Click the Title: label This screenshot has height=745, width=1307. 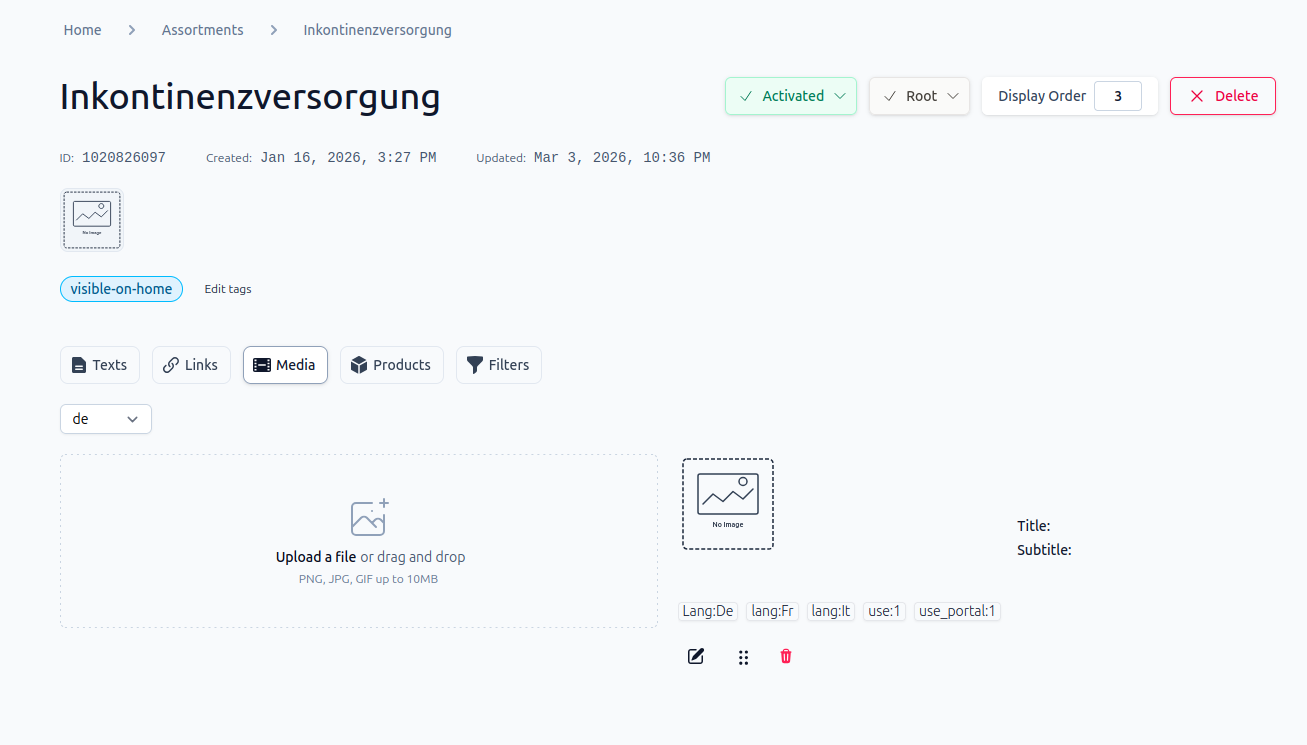[1034, 526]
